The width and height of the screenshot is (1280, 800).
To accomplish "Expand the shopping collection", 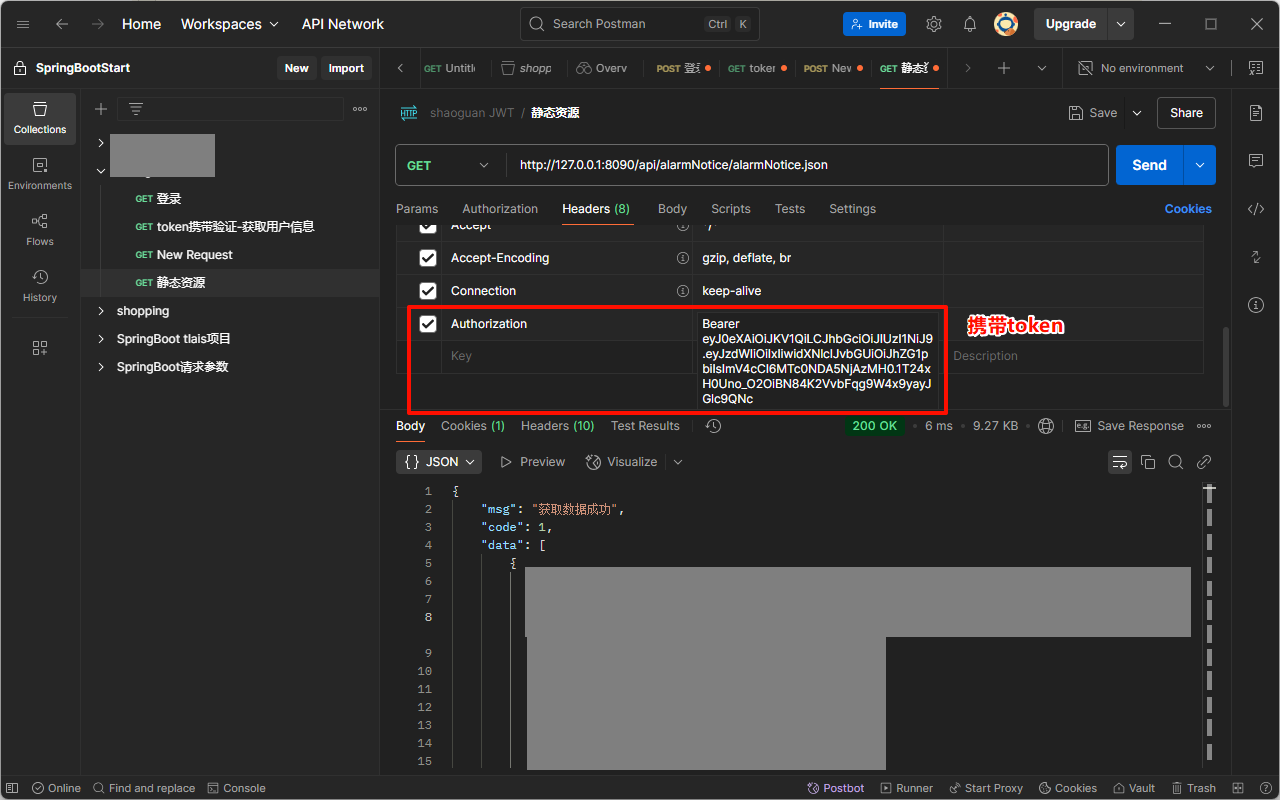I will [x=101, y=311].
